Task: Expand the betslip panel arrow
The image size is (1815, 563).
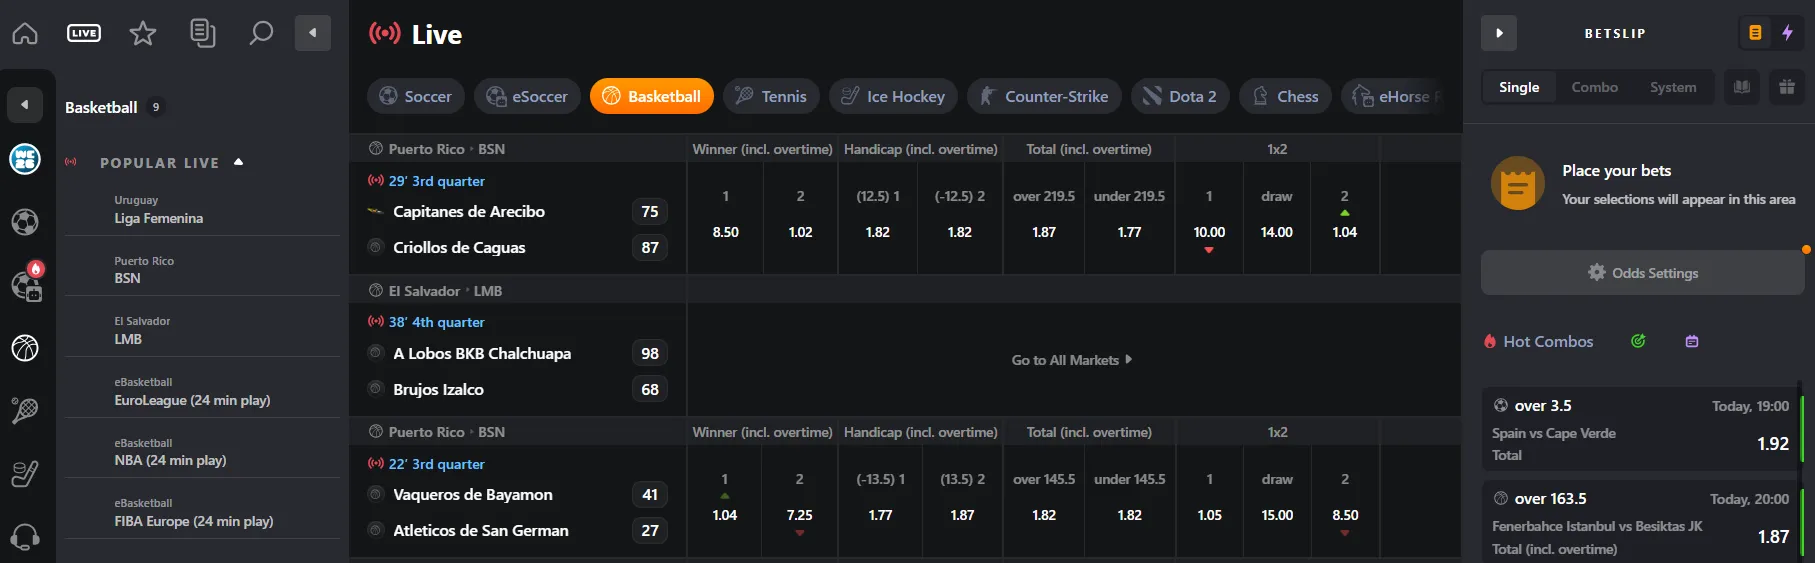Action: tap(1499, 33)
